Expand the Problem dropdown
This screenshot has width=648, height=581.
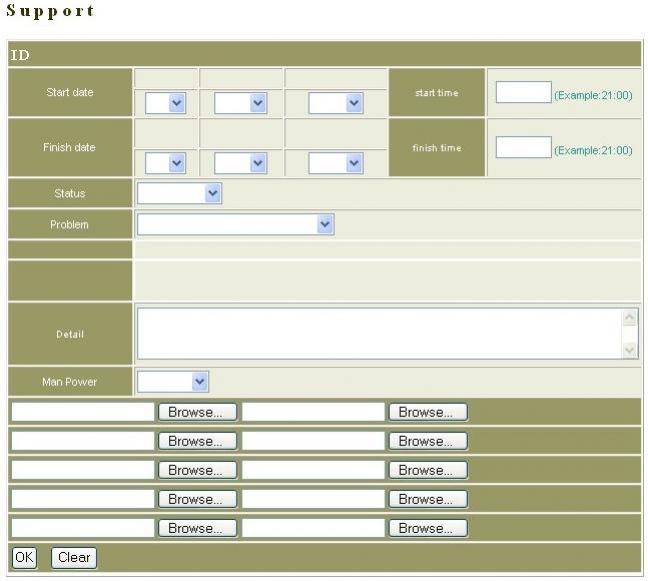point(236,224)
